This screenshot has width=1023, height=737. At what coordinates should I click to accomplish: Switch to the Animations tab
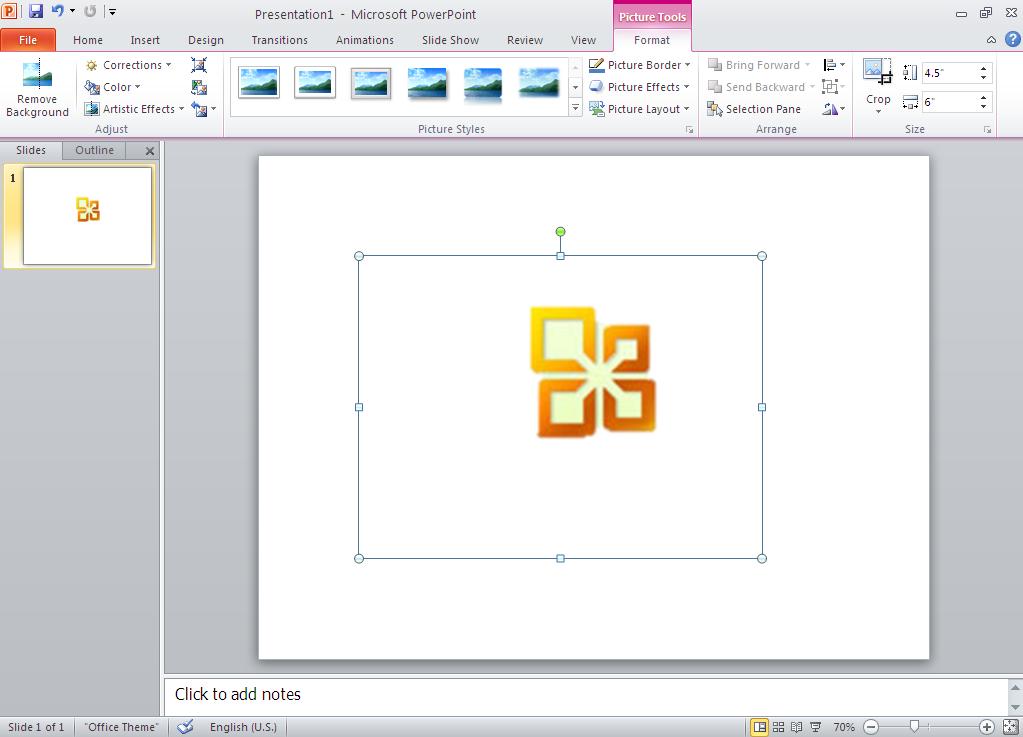click(365, 40)
